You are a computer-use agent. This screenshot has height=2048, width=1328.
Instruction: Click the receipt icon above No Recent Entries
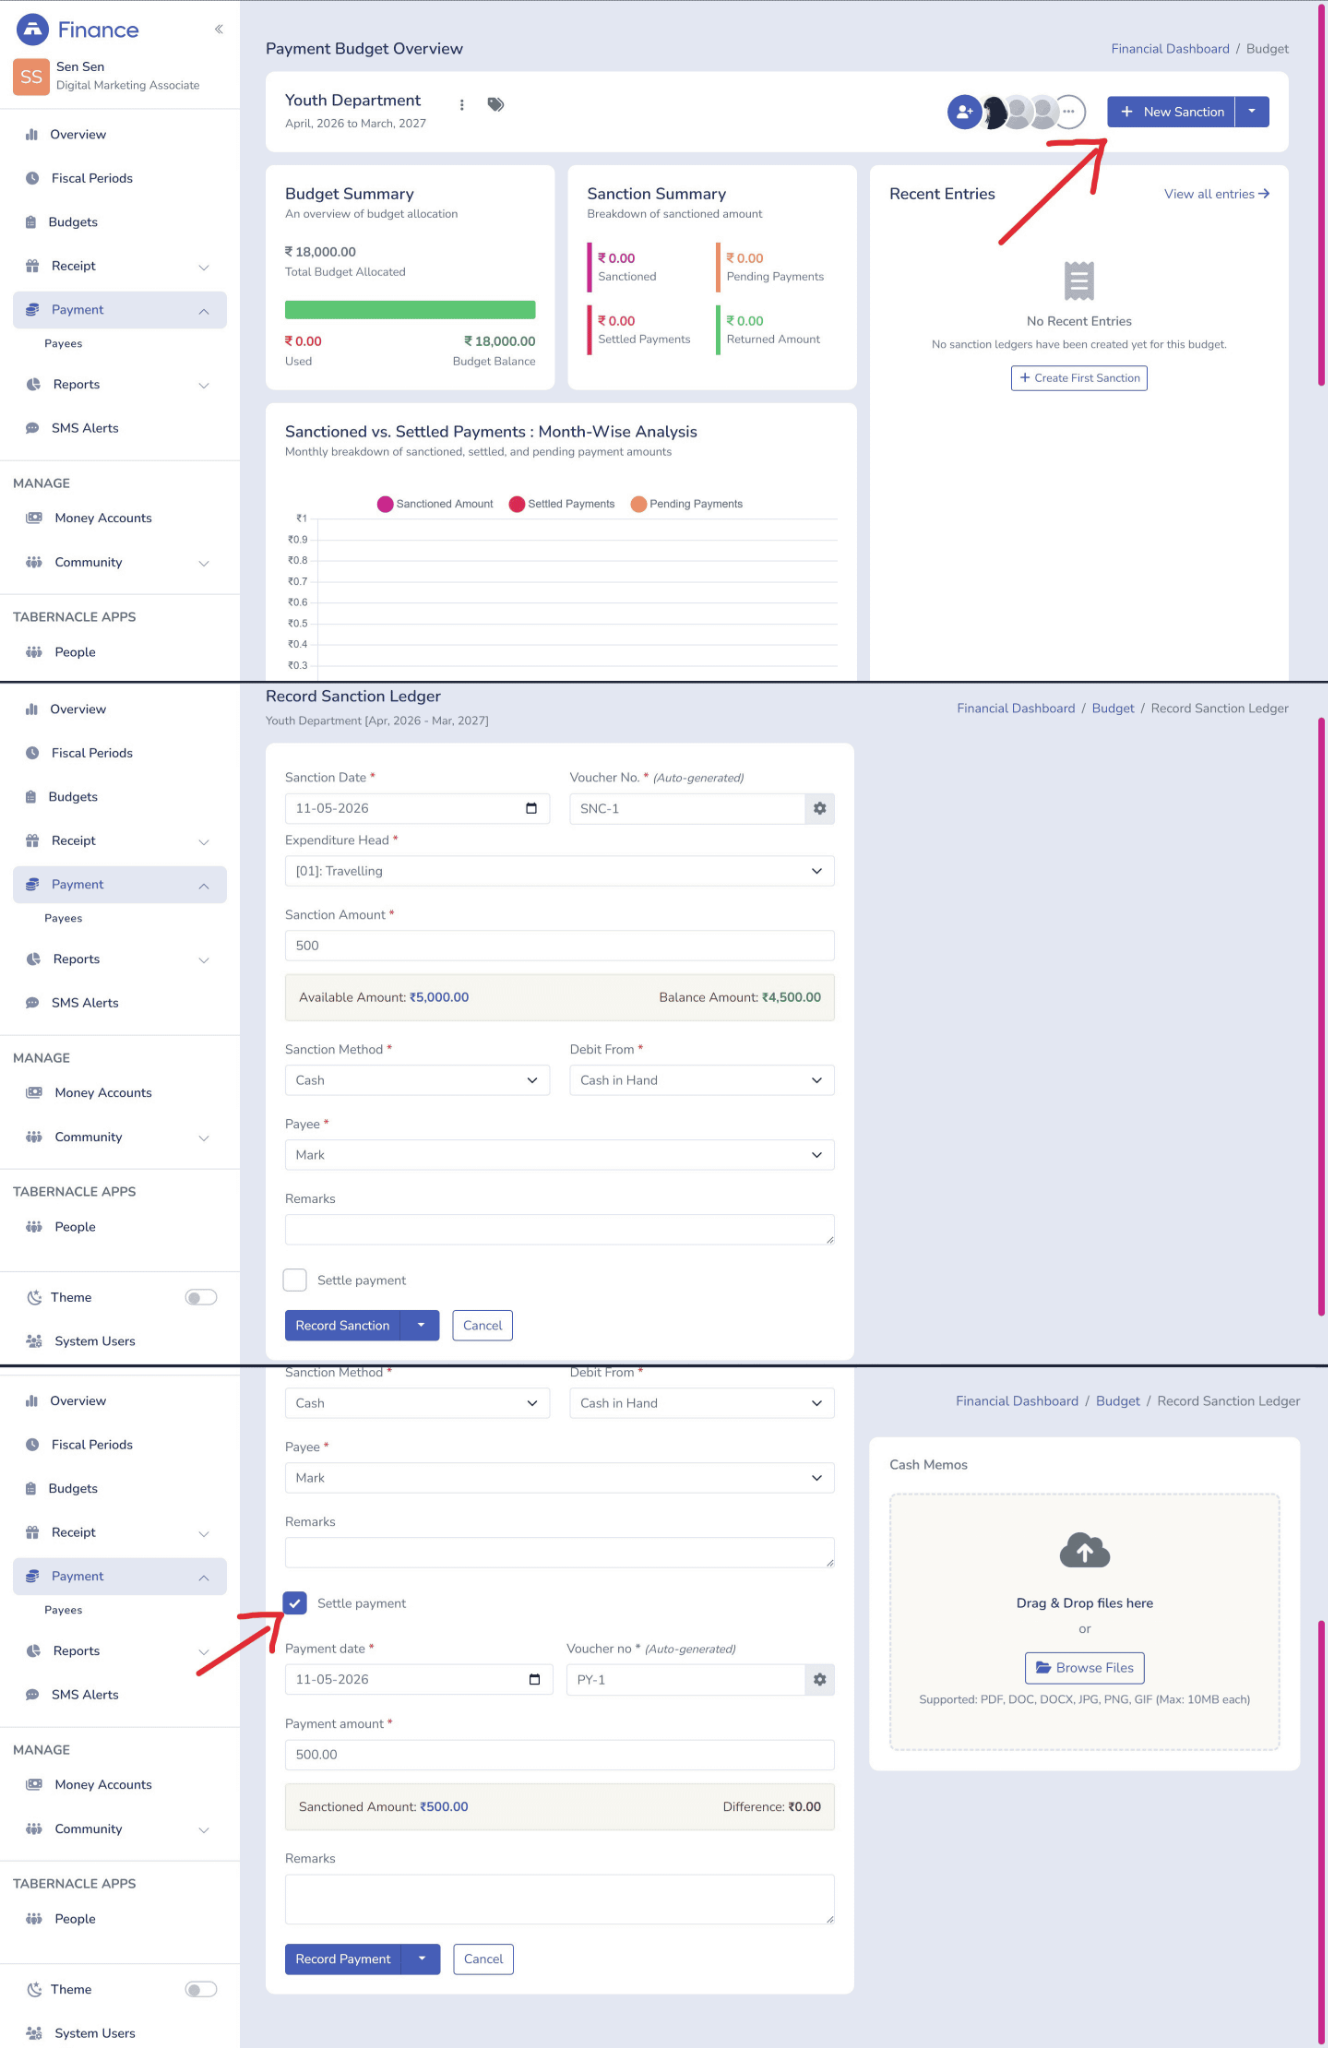[1079, 281]
